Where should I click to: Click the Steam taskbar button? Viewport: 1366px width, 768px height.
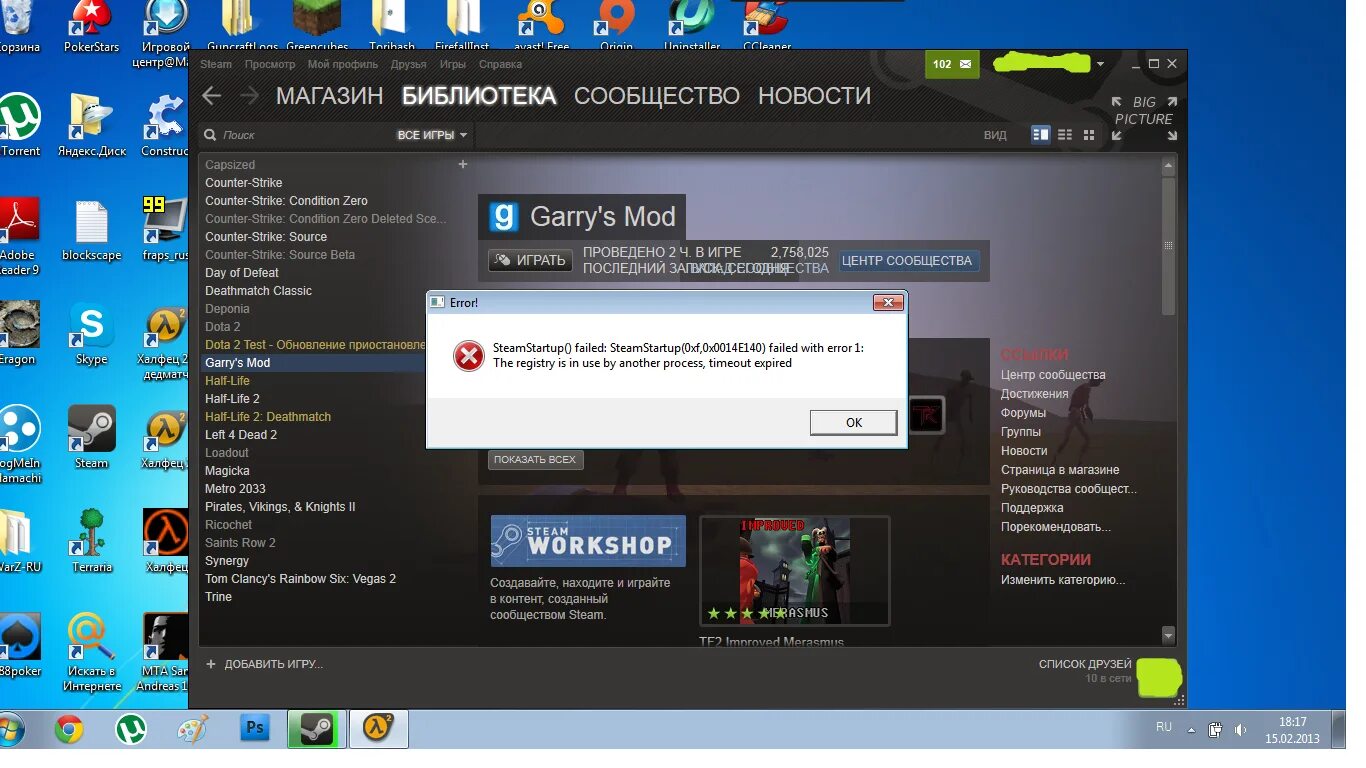(316, 729)
